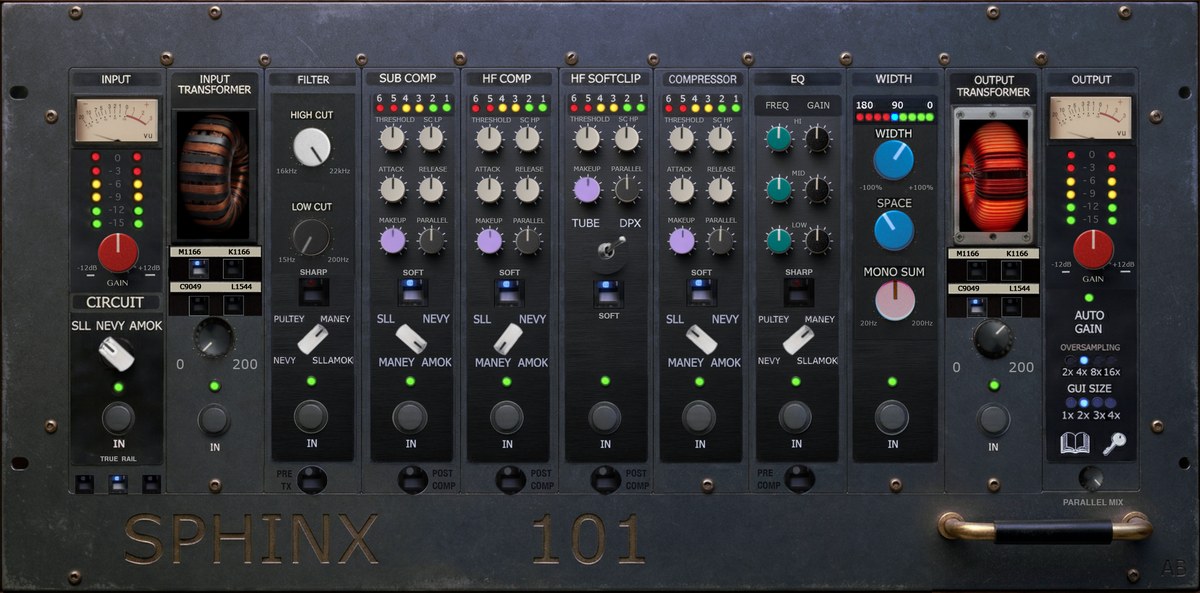Image resolution: width=1200 pixels, height=593 pixels.
Task: Select K1166 on Input Transformer
Action: [233, 268]
